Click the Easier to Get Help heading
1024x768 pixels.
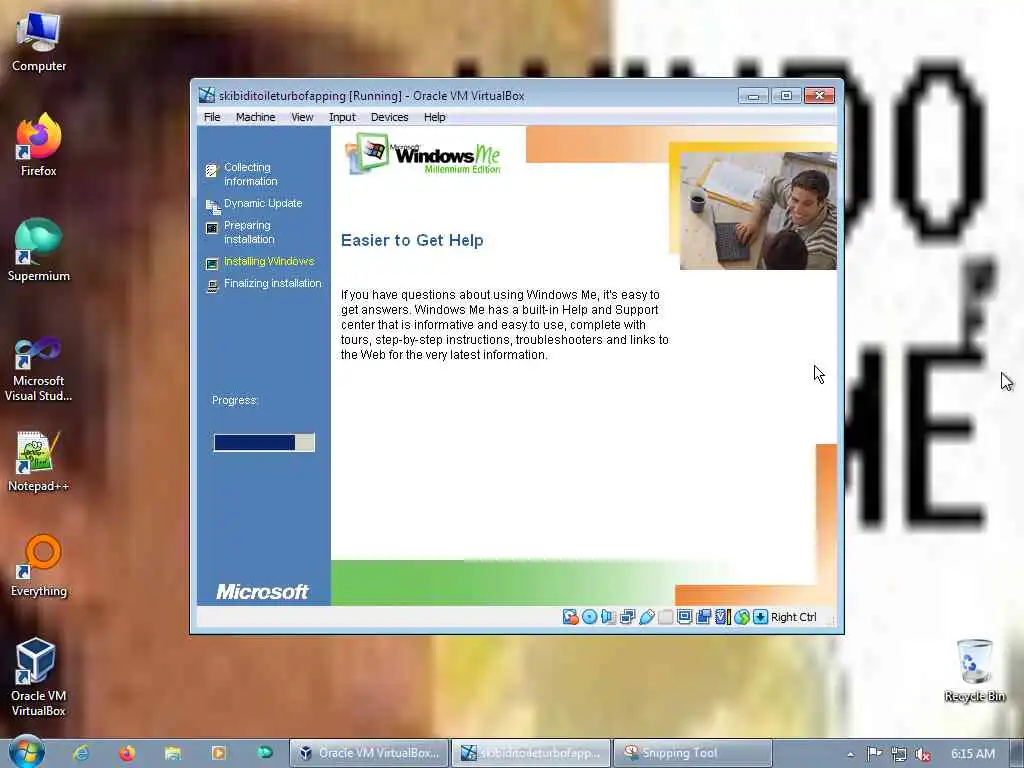pyautogui.click(x=412, y=240)
